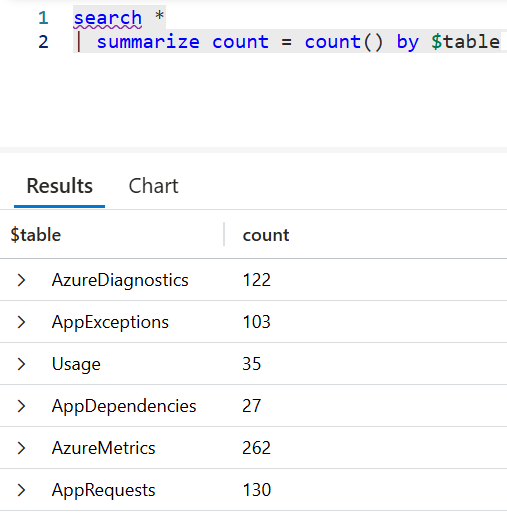Expand the Usage row chevron
507x520 pixels.
pos(21,364)
